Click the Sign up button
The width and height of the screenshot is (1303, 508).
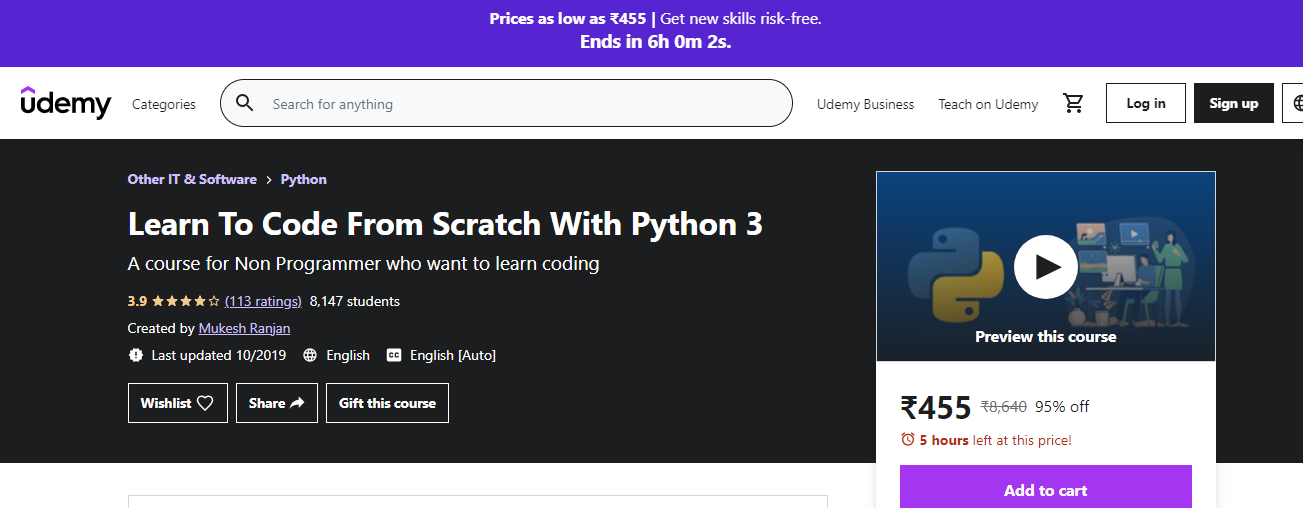click(1233, 103)
